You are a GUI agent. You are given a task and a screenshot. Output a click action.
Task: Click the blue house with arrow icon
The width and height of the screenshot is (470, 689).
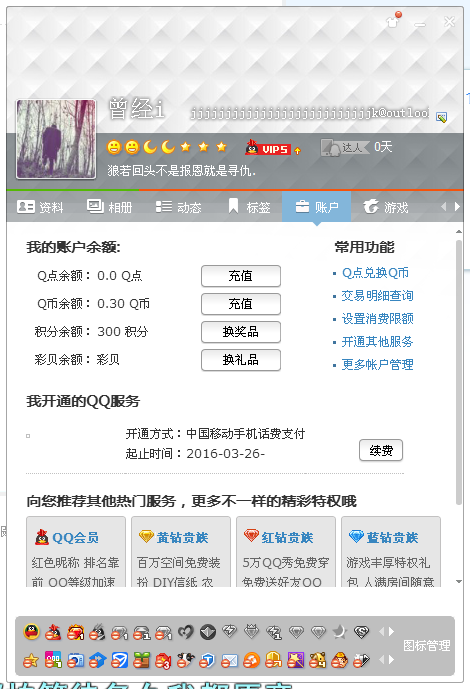point(98,660)
